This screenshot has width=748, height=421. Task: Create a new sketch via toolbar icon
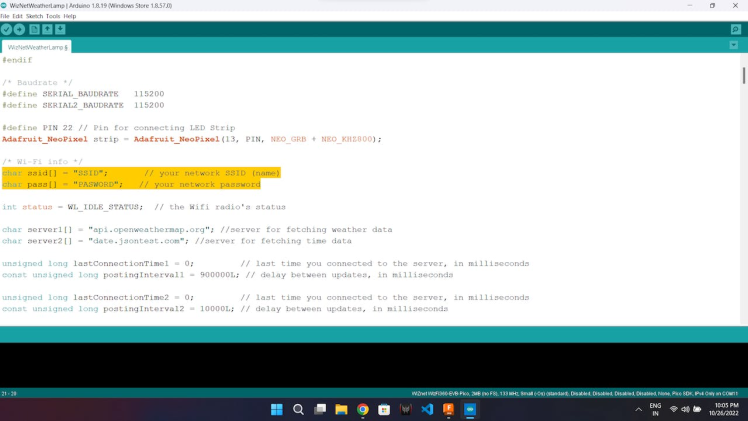(34, 30)
